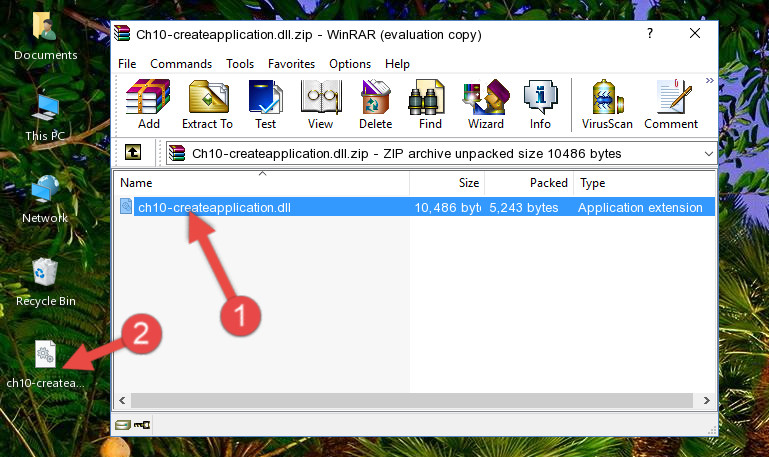Screen dimensions: 769x457
Task: Sort by Packed column header
Action: point(529,183)
